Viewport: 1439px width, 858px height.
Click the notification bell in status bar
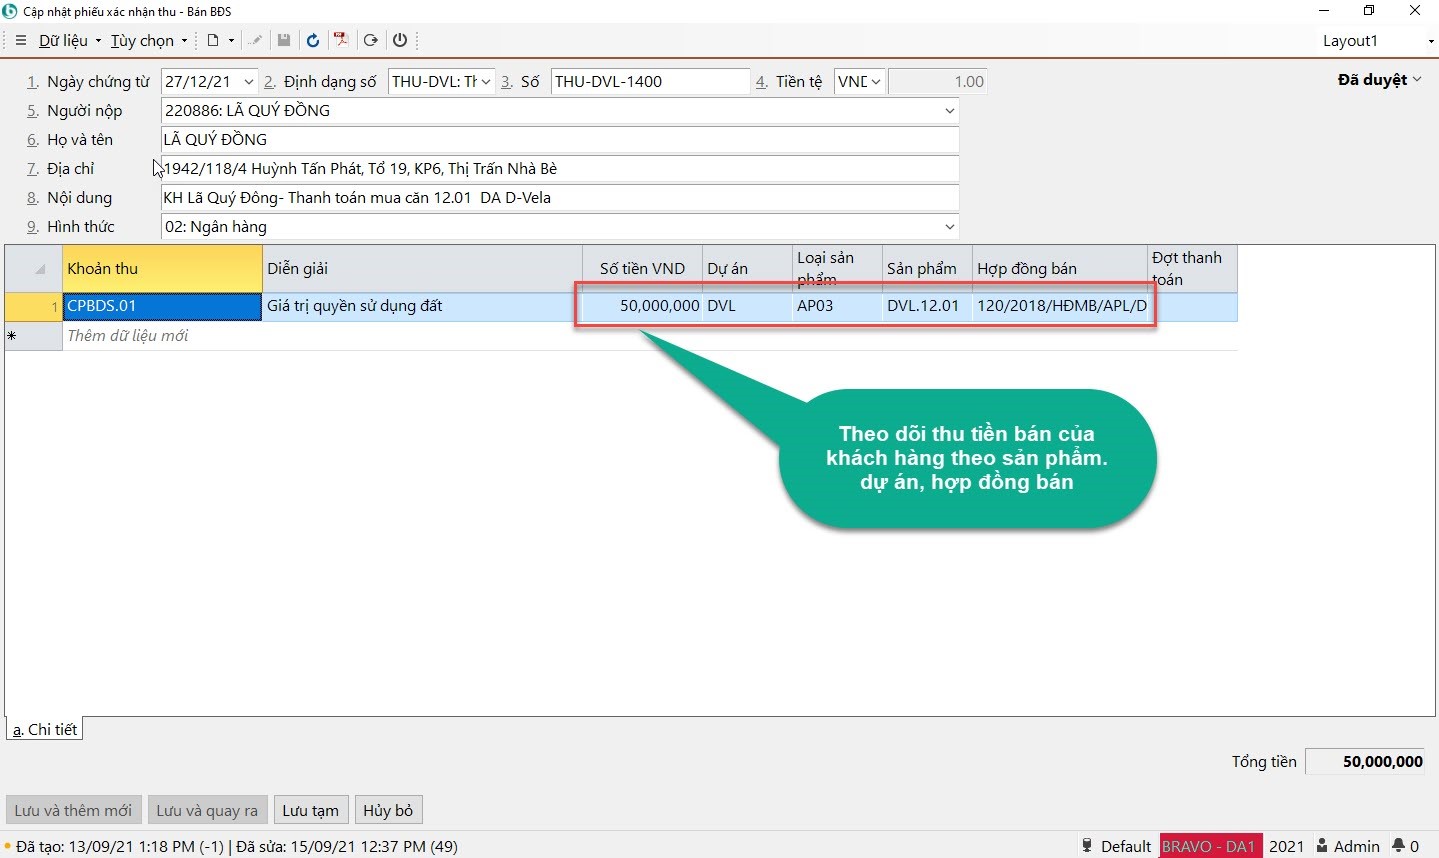(x=1405, y=846)
